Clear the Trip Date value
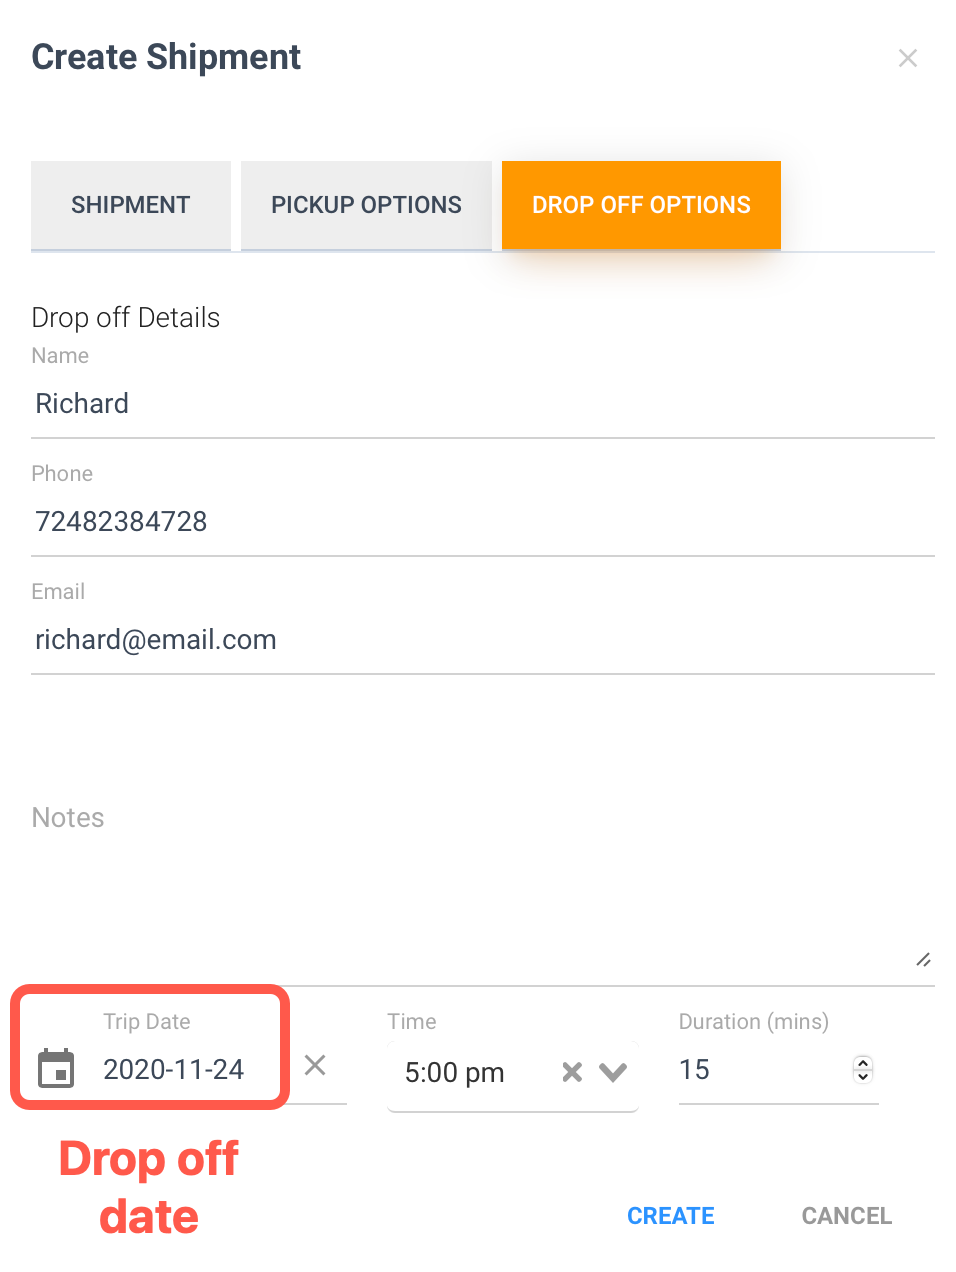Viewport: 956px width, 1272px height. coord(315,1065)
